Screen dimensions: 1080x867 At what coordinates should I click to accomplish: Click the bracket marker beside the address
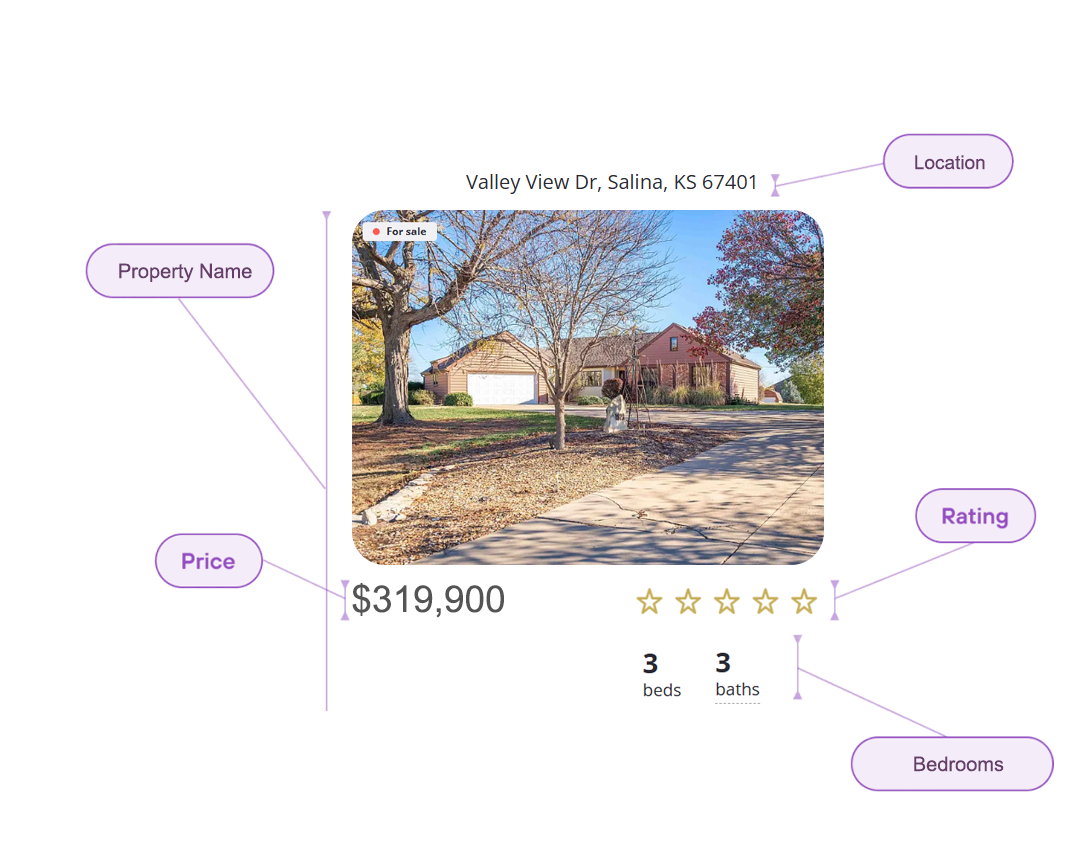(775, 184)
